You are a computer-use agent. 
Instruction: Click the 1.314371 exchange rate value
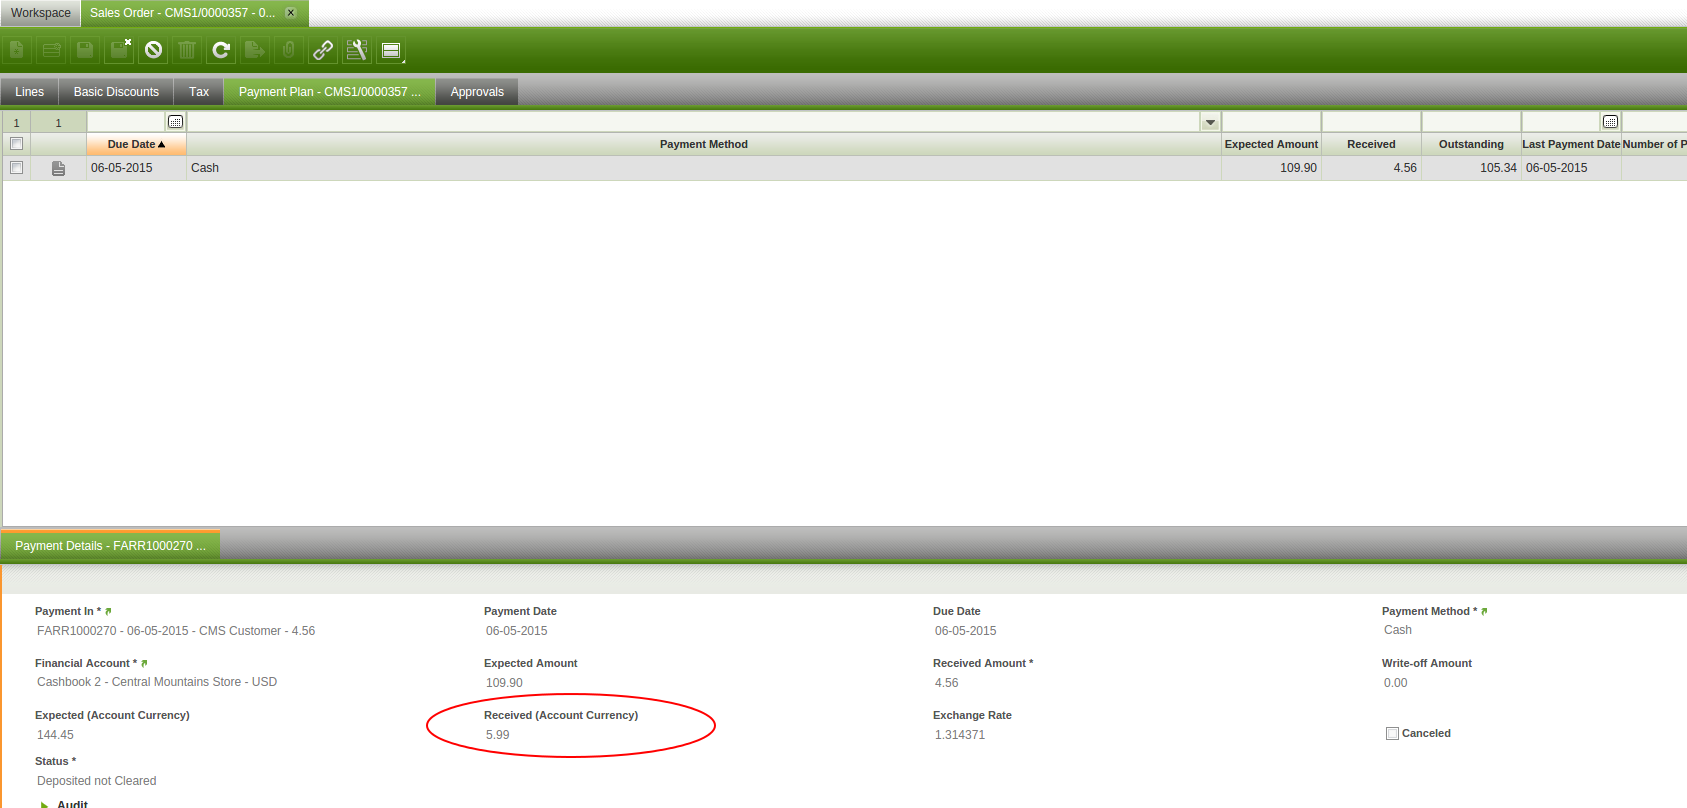coord(960,735)
